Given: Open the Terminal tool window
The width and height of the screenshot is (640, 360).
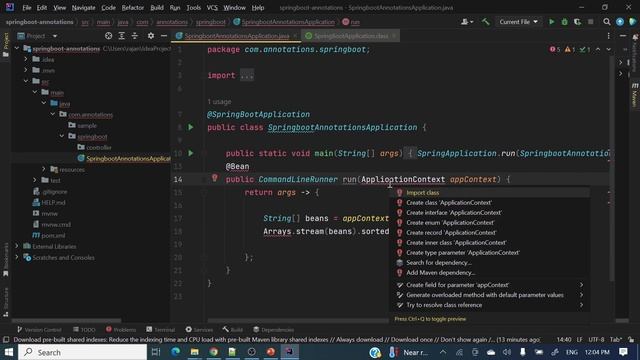Looking at the screenshot, I should point(160,329).
